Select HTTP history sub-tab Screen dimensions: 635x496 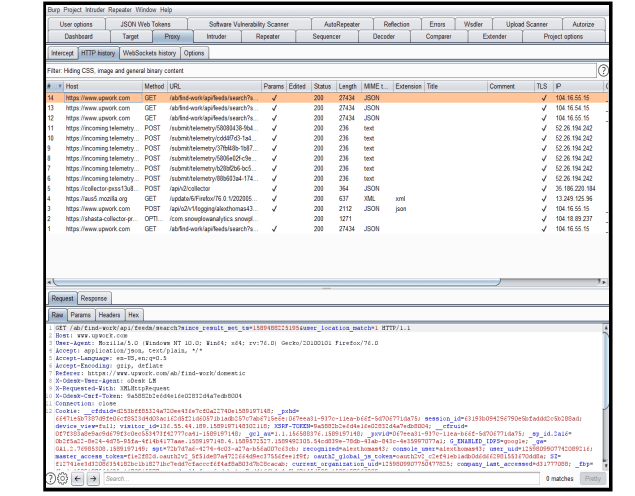point(98,53)
